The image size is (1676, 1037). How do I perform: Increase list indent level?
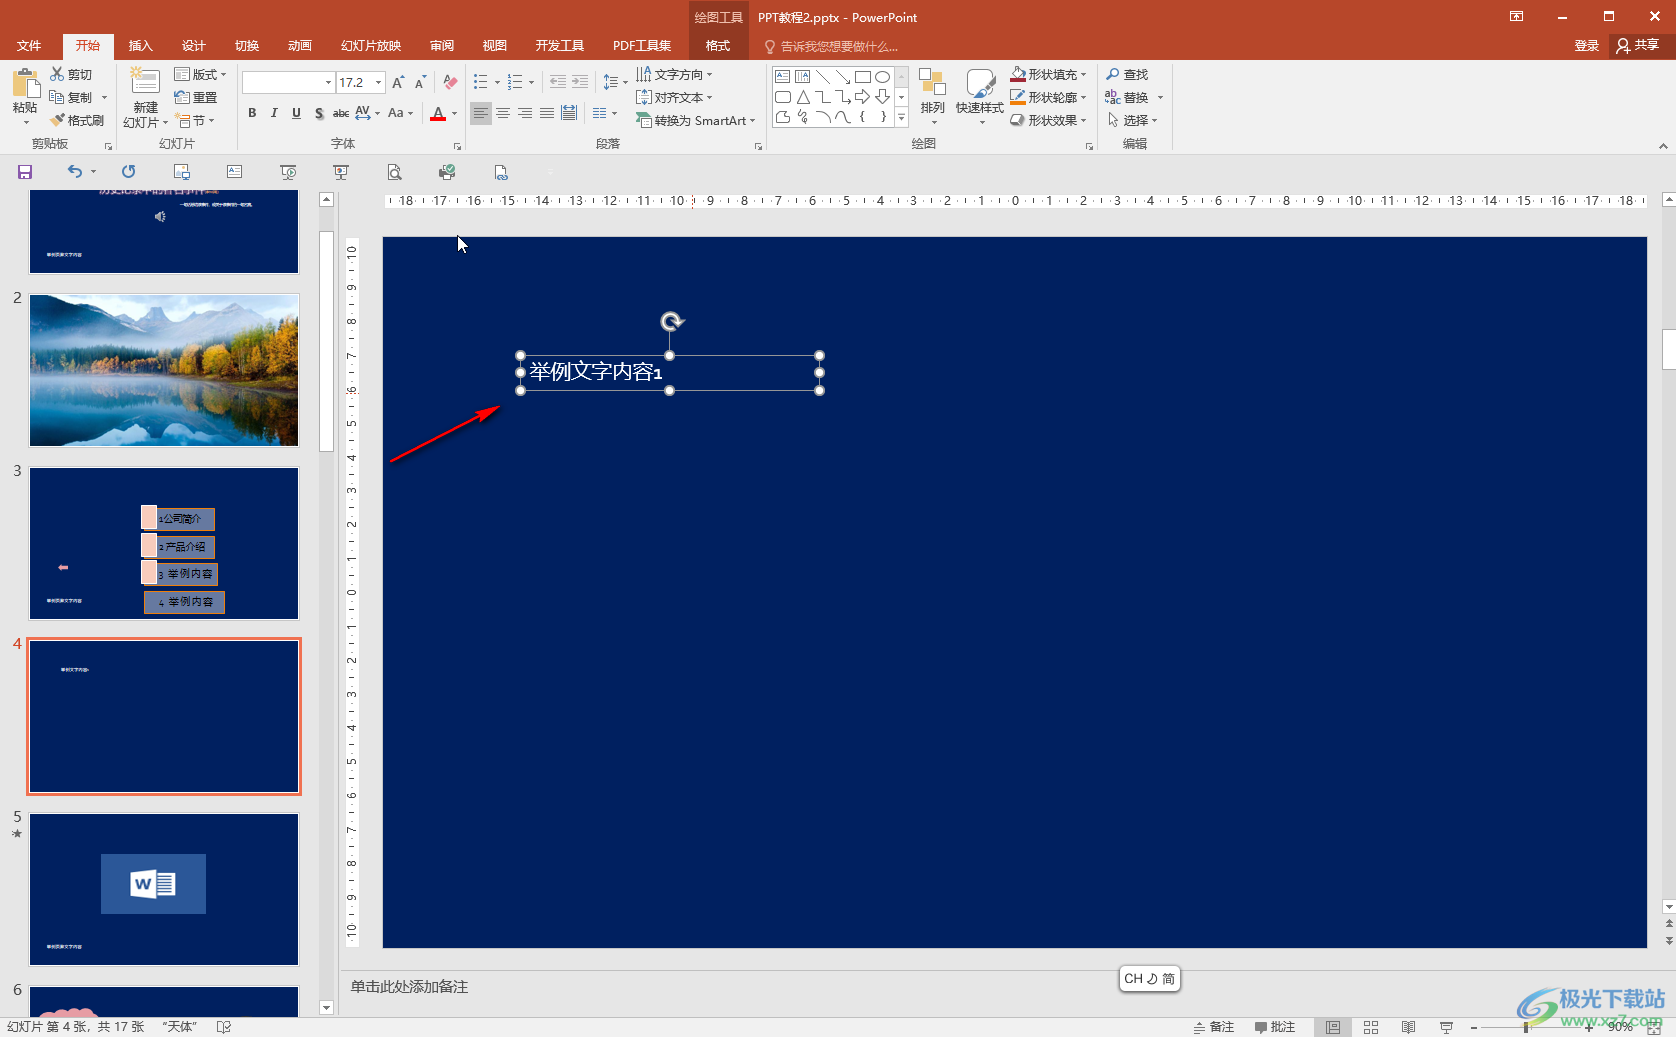(x=580, y=82)
